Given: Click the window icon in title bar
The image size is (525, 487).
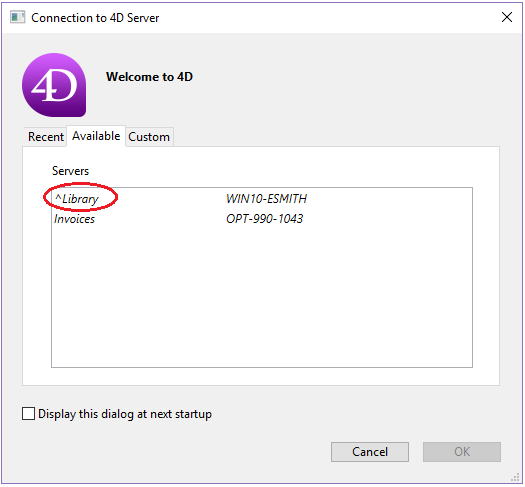Looking at the screenshot, I should pos(17,17).
